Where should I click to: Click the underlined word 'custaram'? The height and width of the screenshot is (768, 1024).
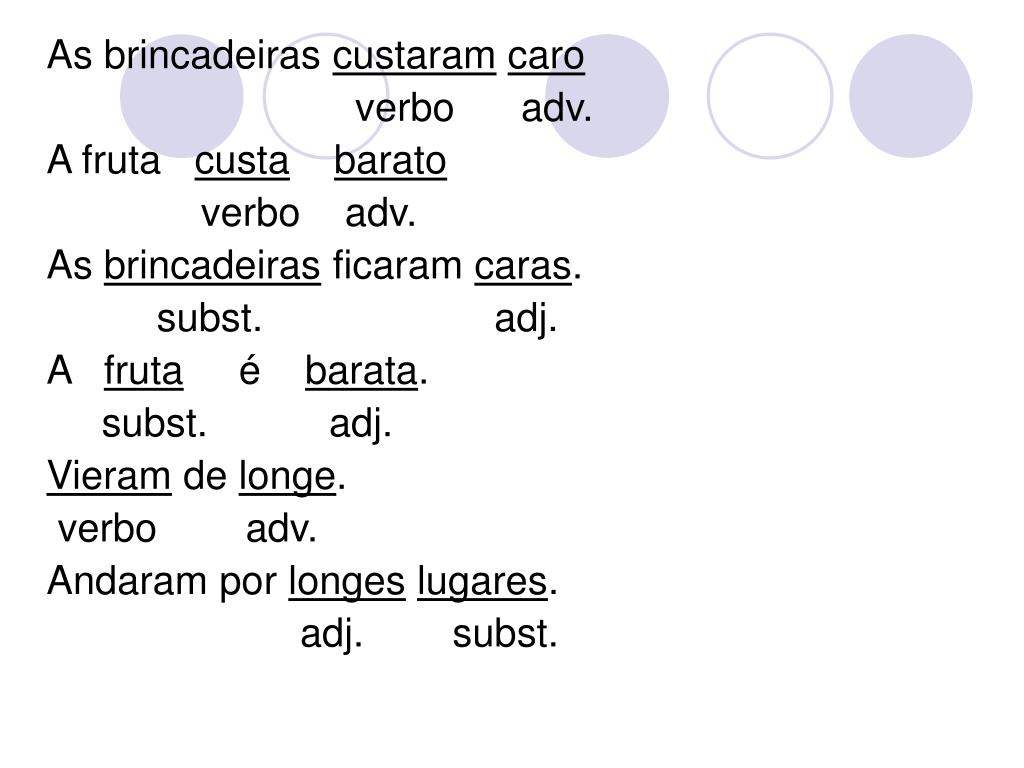[x=414, y=56]
